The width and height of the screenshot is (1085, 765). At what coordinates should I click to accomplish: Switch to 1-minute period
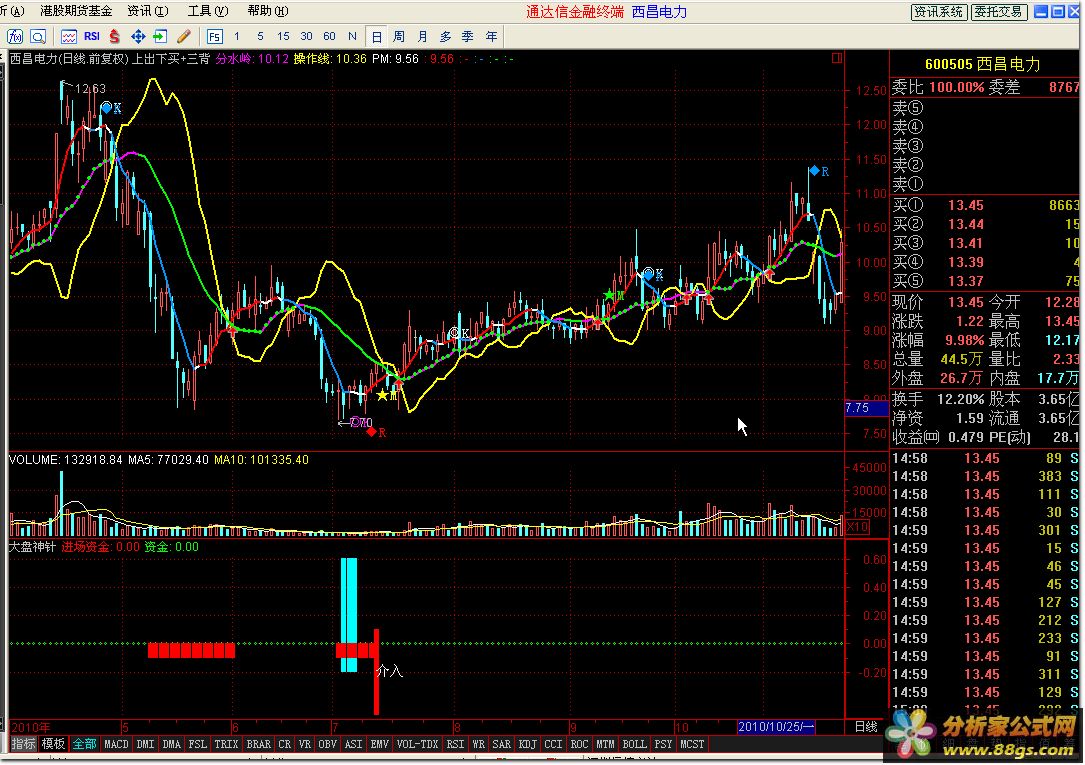(x=237, y=37)
